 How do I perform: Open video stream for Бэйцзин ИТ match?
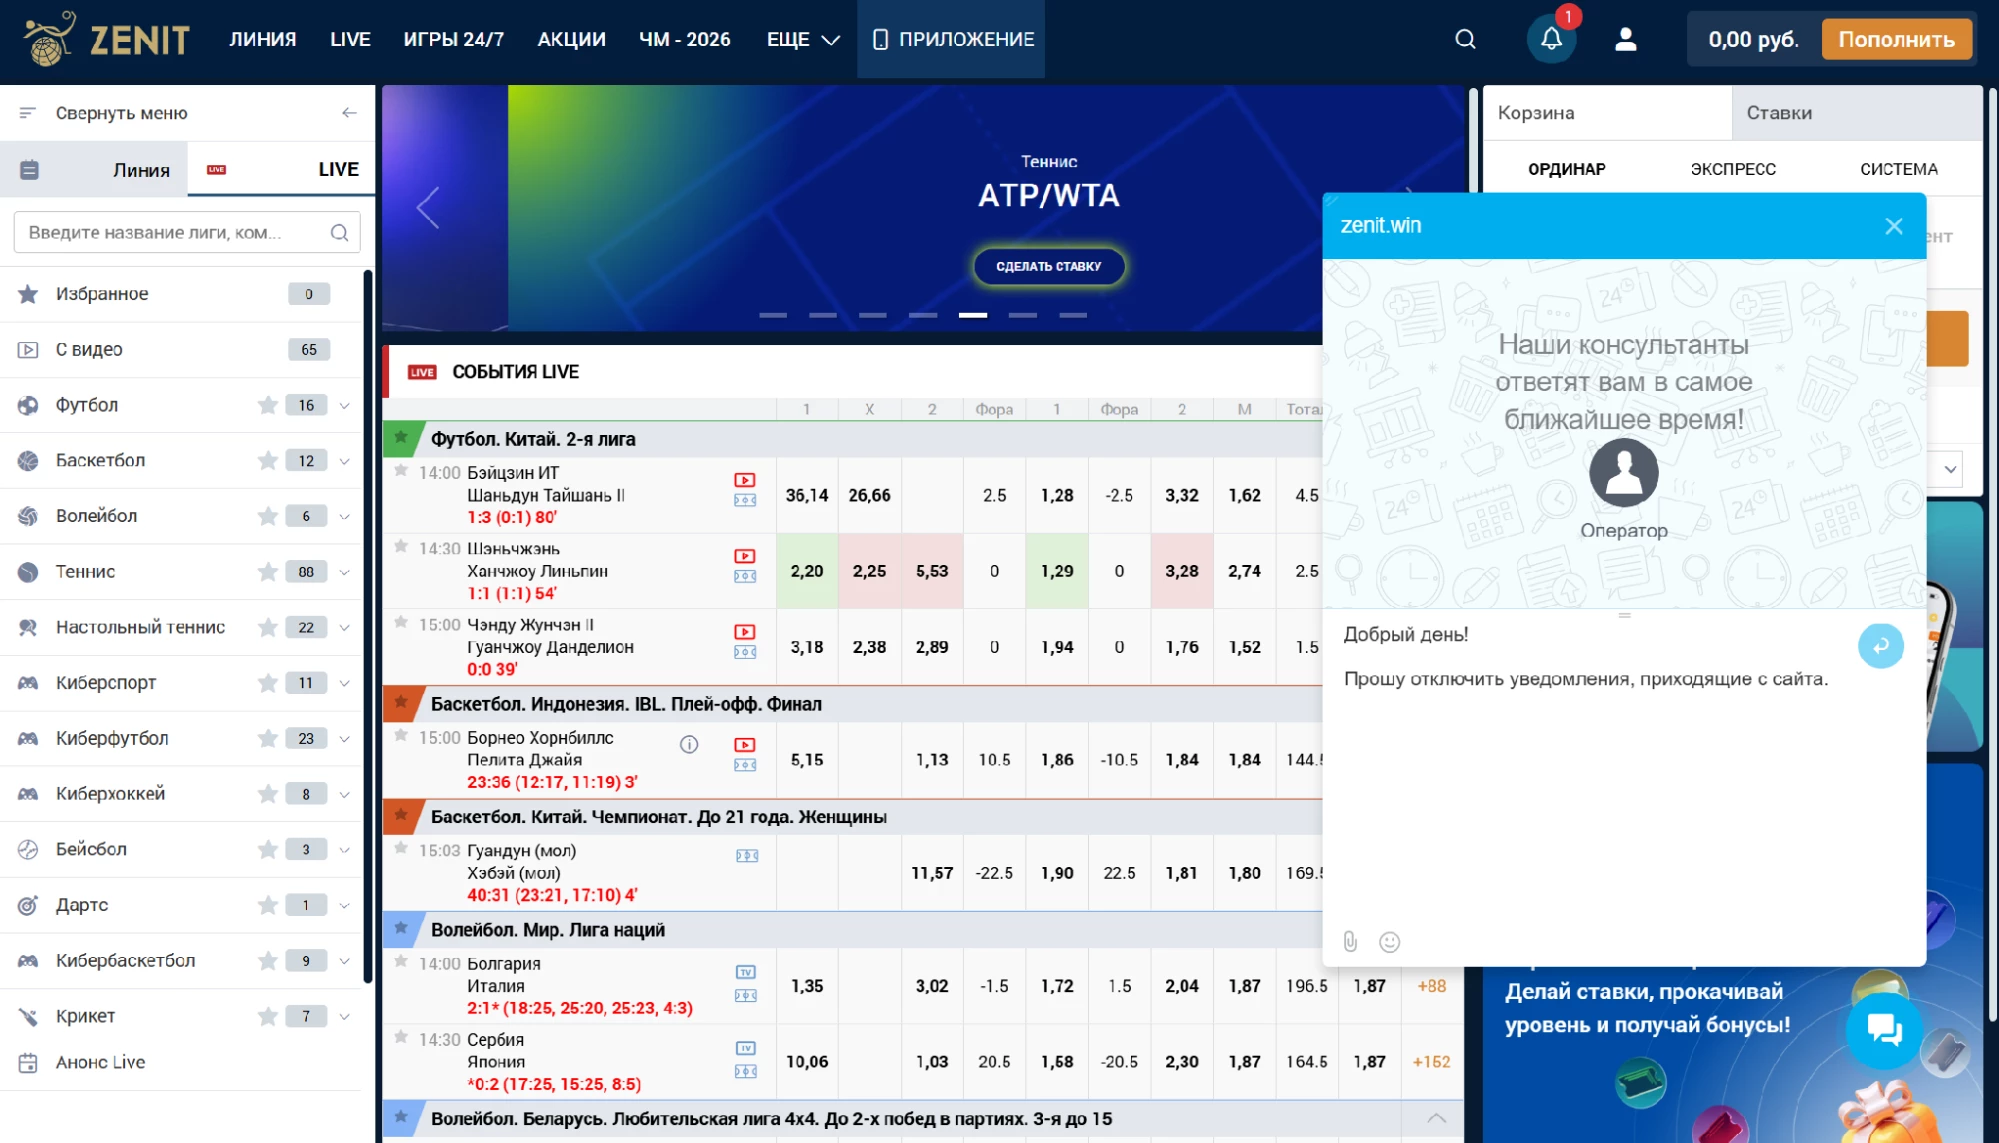745,480
